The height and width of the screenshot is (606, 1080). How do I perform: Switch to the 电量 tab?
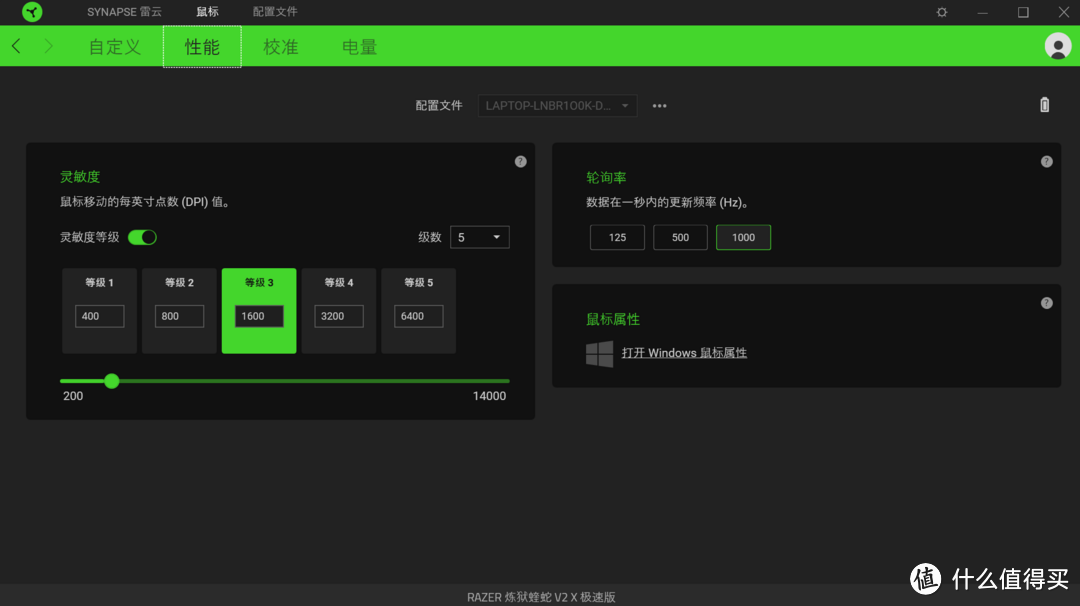360,47
